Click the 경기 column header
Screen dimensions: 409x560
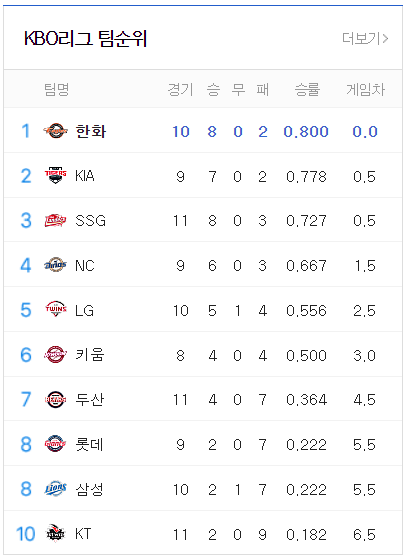coord(180,89)
